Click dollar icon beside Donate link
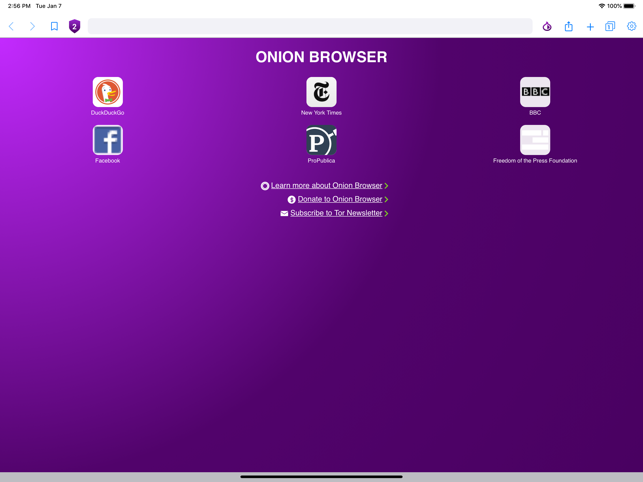 (x=292, y=200)
